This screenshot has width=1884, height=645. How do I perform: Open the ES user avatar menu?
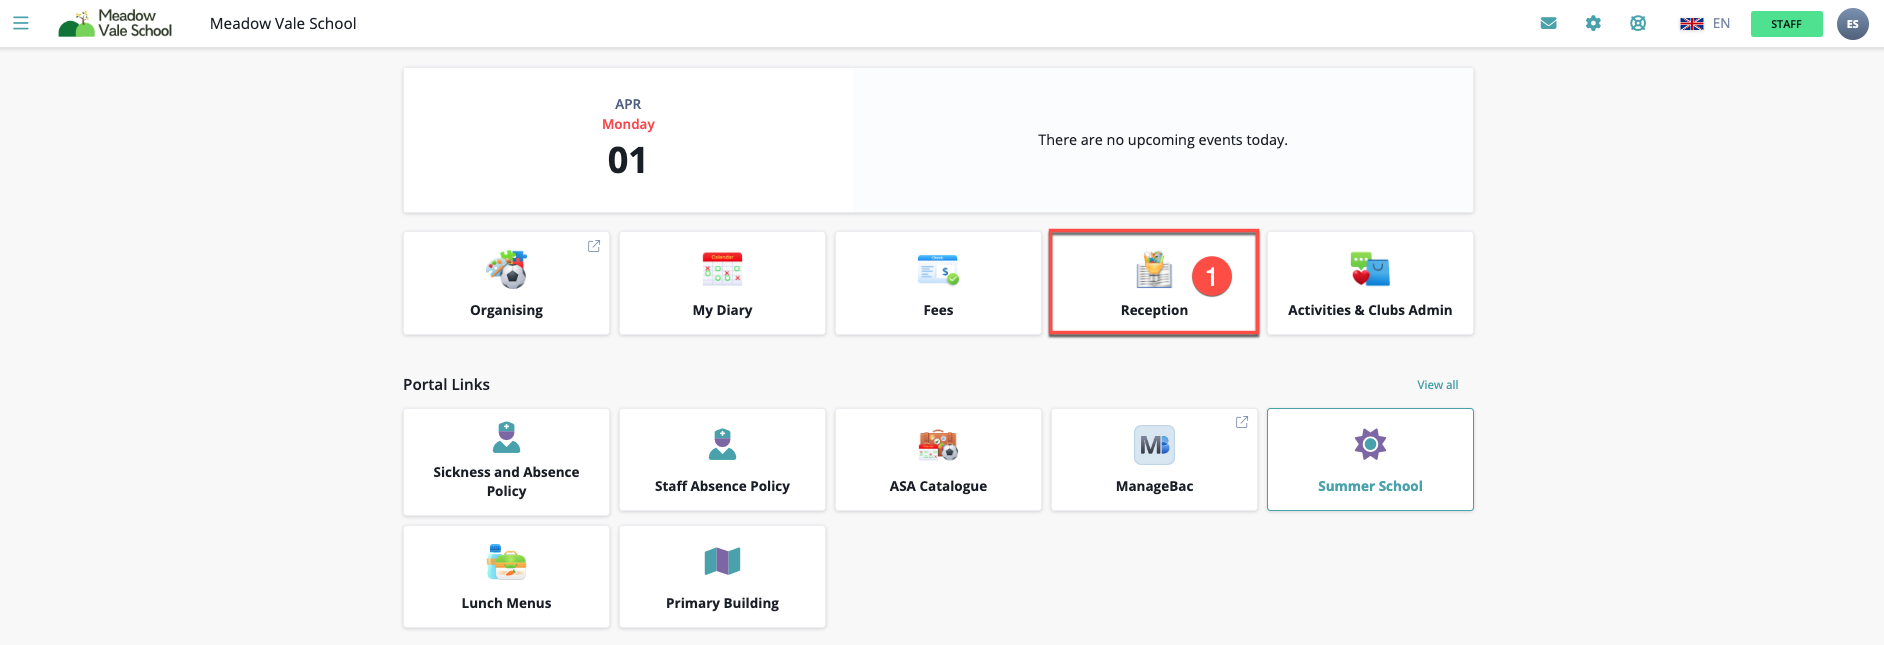point(1852,24)
